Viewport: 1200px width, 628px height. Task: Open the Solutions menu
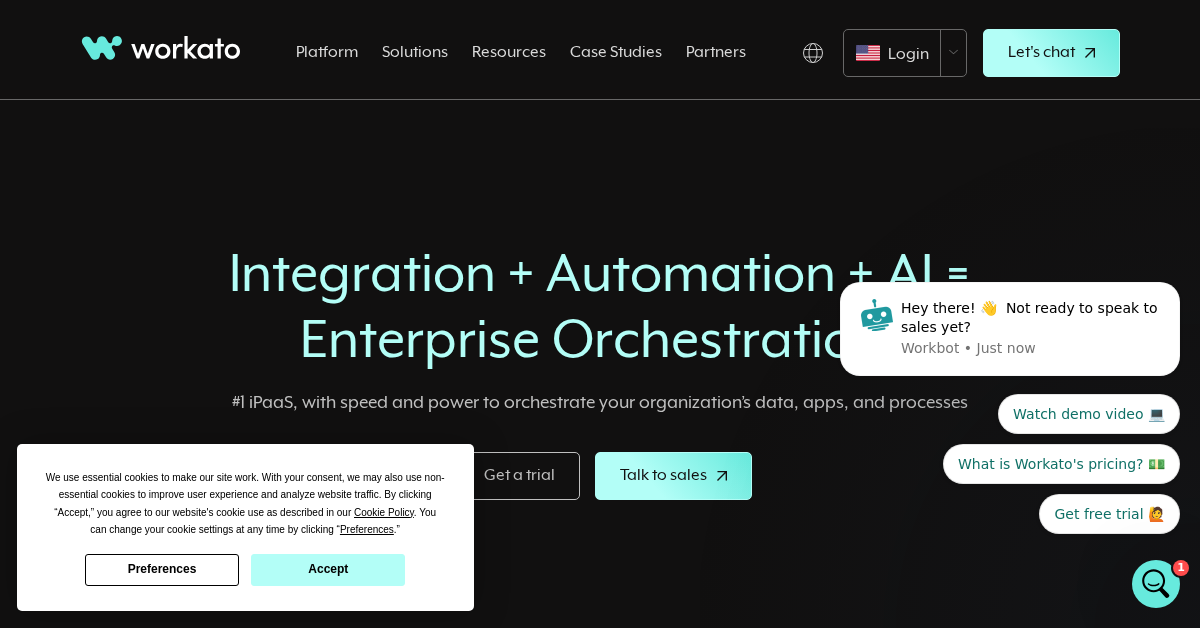pyautogui.click(x=415, y=52)
